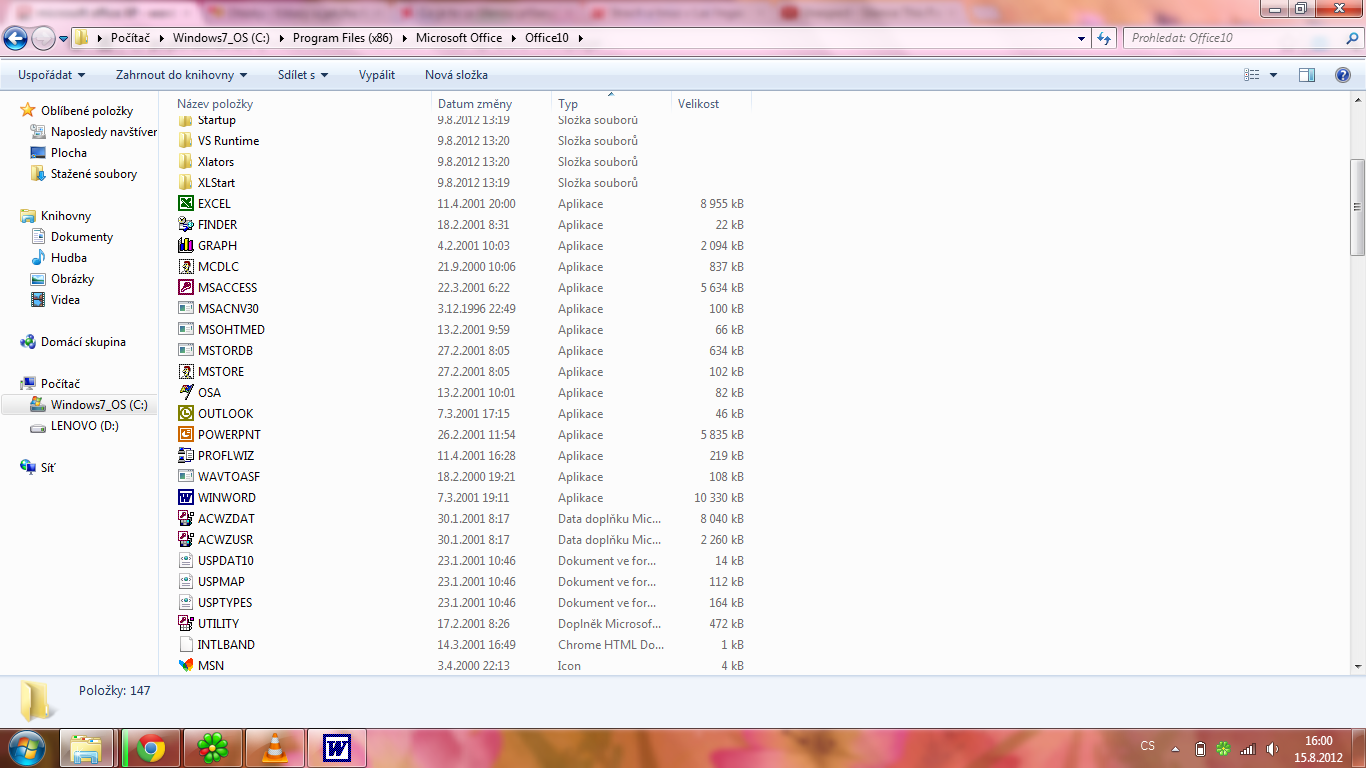
Task: Switch to Microsoft Word on the taskbar
Action: coord(337,748)
